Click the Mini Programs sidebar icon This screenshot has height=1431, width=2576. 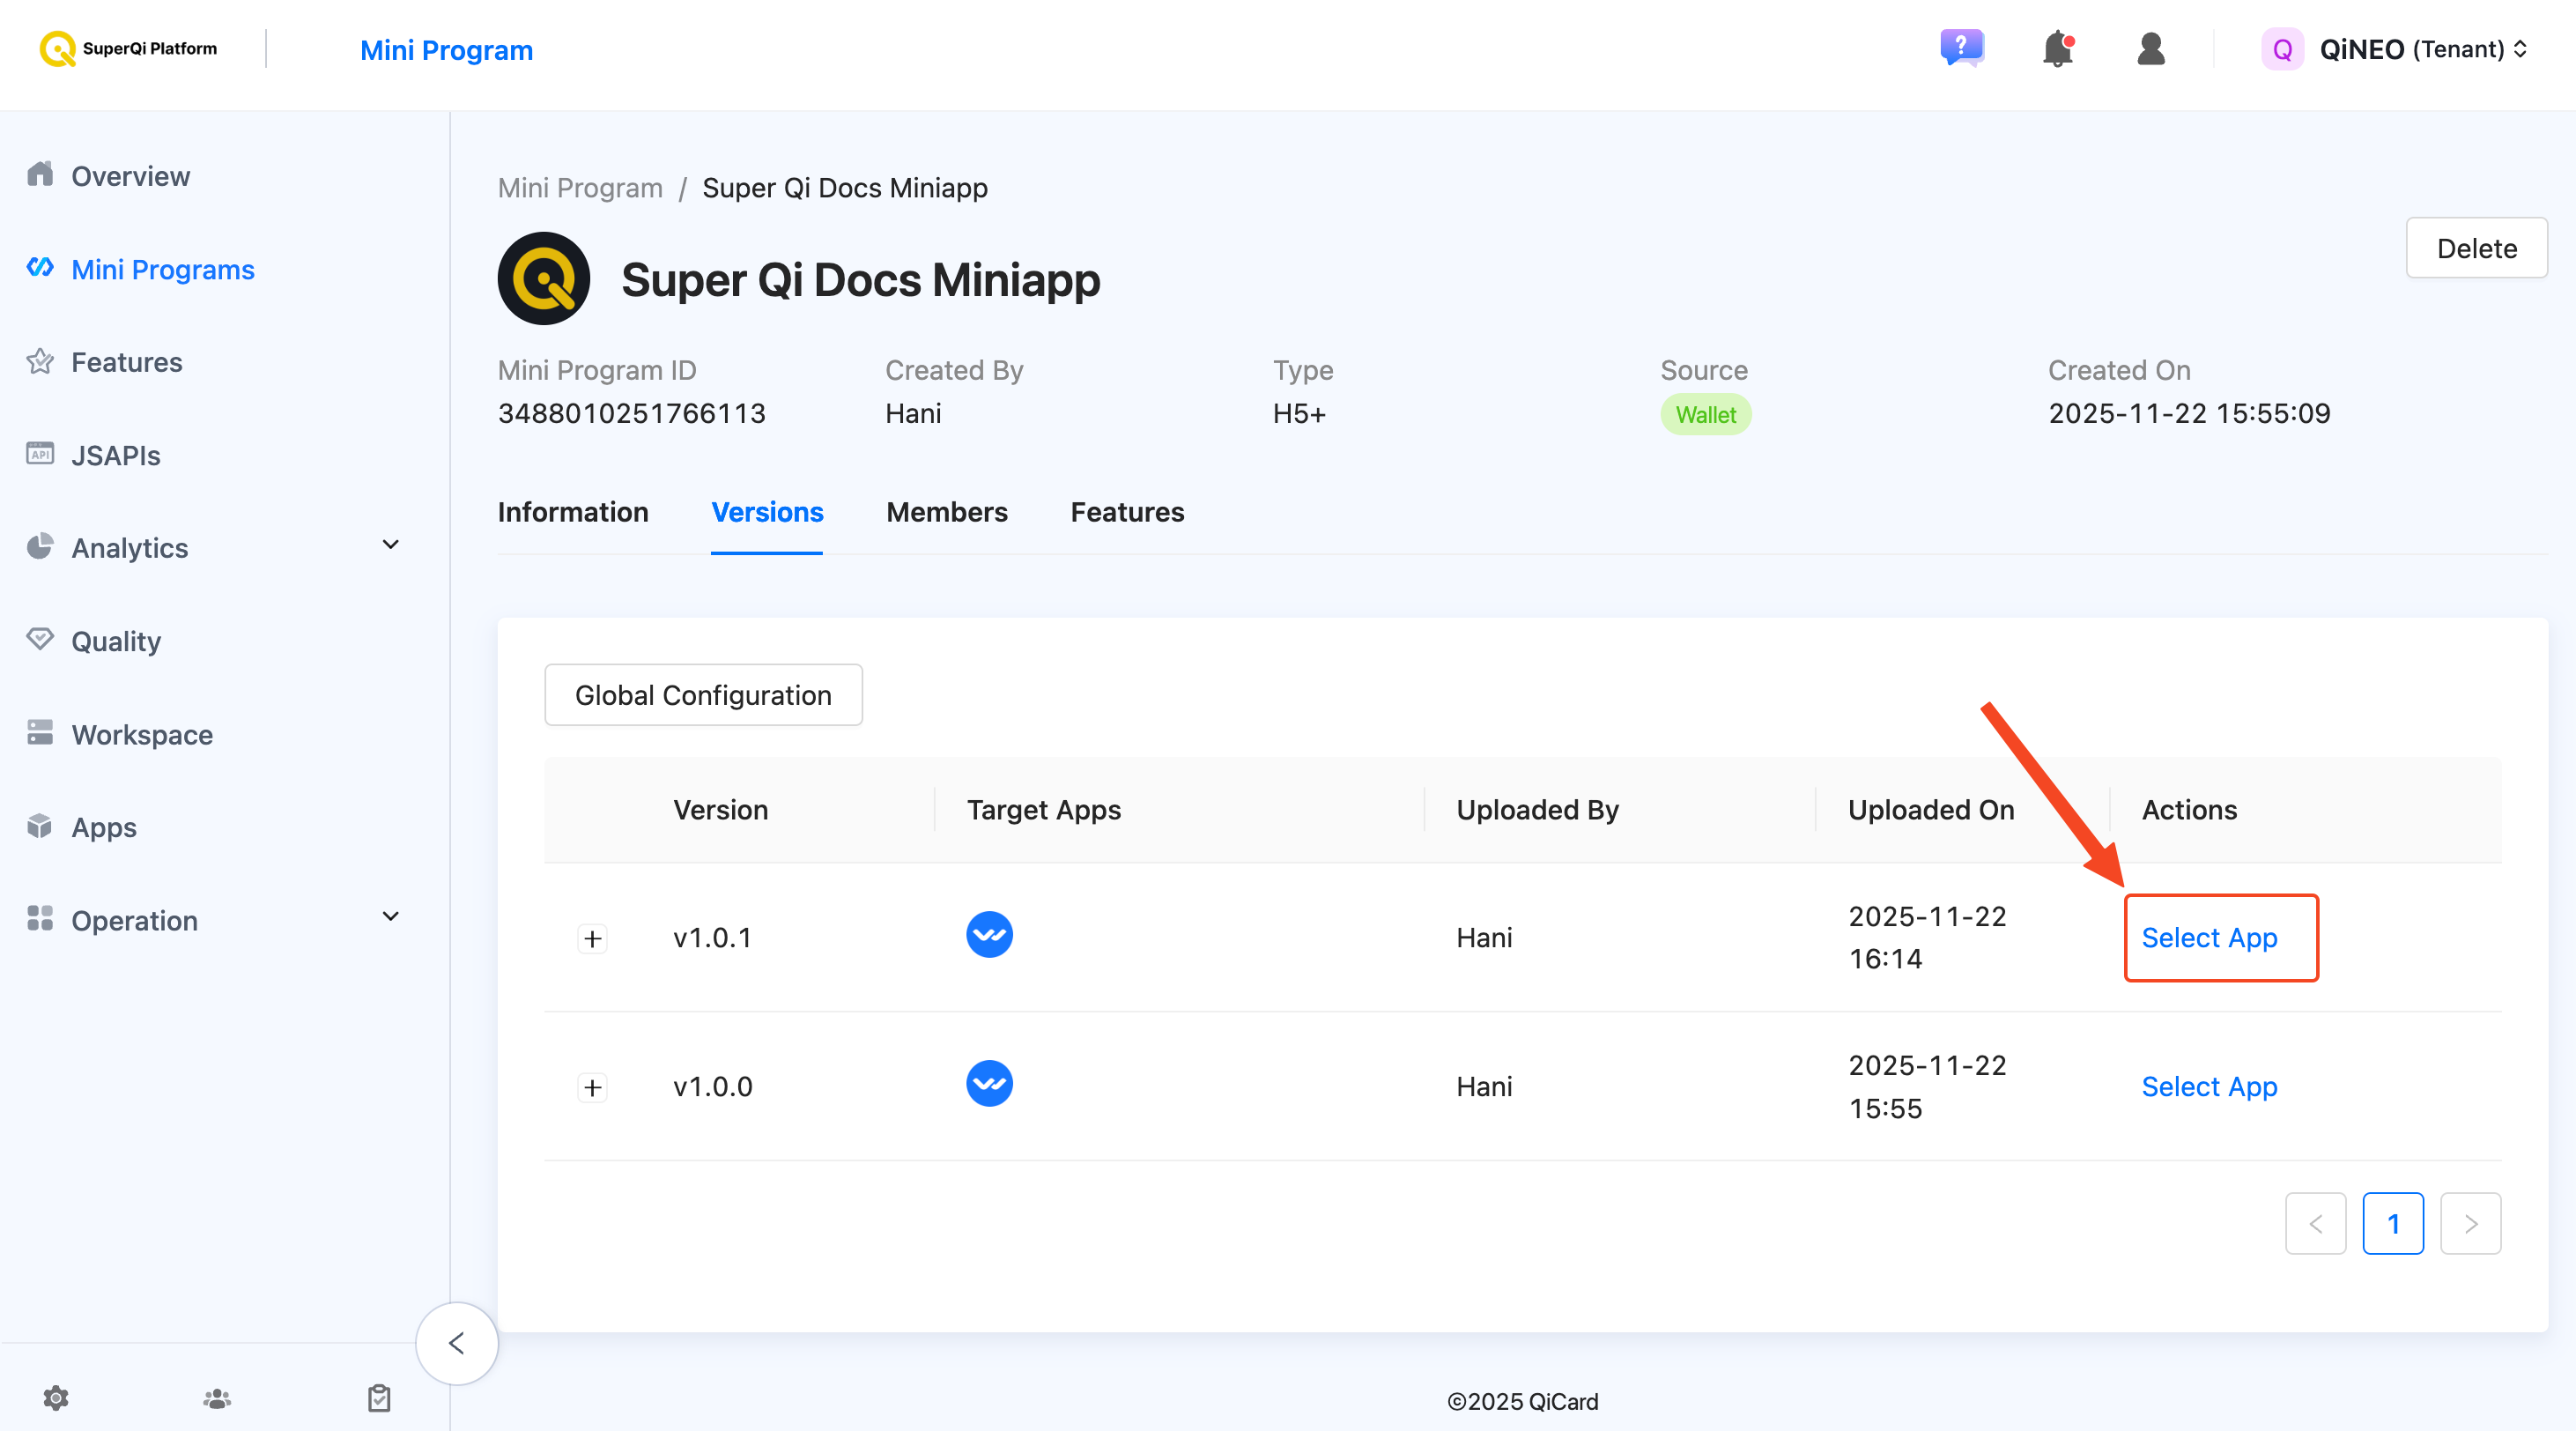(x=40, y=267)
